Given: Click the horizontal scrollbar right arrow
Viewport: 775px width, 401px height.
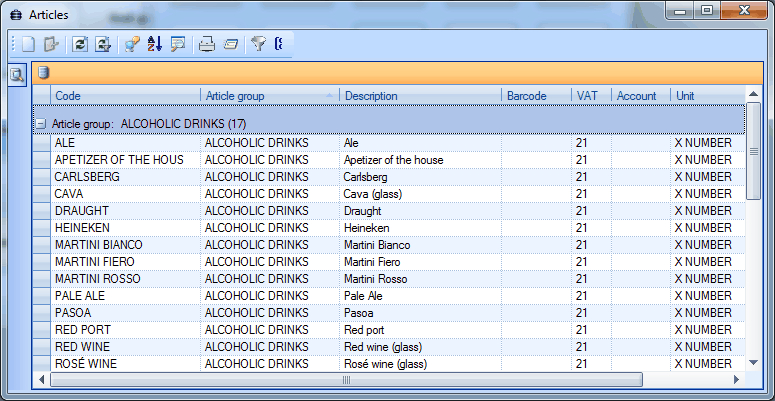Looking at the screenshot, I should tap(737, 380).
